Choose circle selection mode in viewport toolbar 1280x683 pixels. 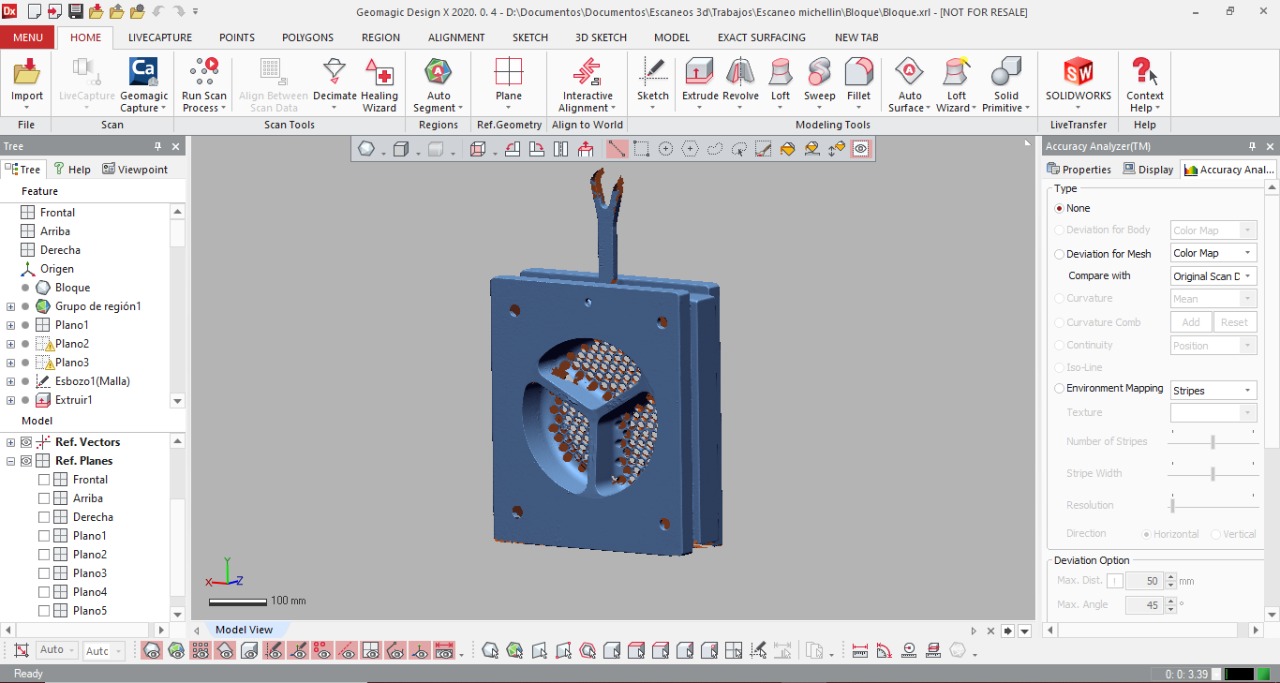(x=666, y=149)
